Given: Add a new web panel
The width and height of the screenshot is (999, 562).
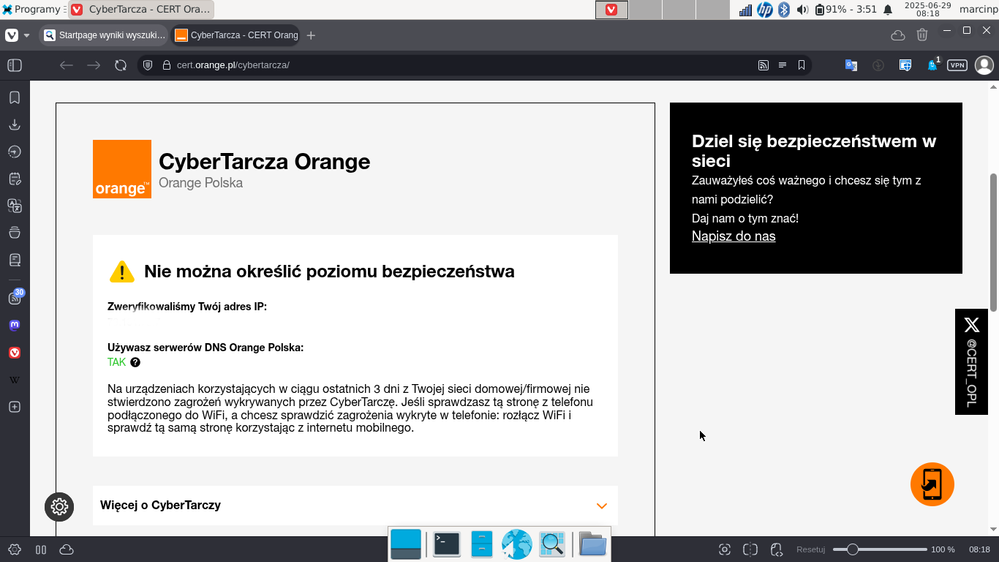Looking at the screenshot, I should coord(15,407).
